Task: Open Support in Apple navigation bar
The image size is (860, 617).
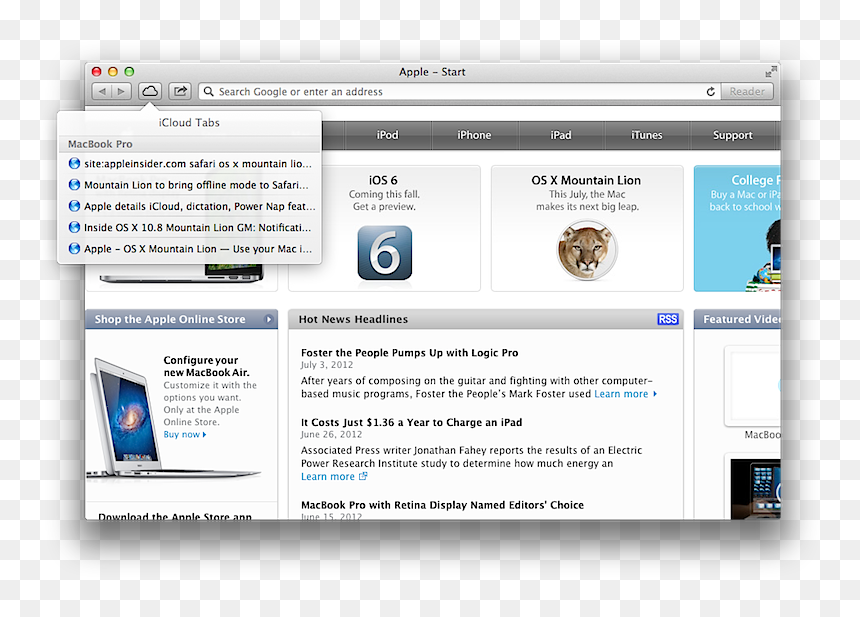Action: (733, 135)
